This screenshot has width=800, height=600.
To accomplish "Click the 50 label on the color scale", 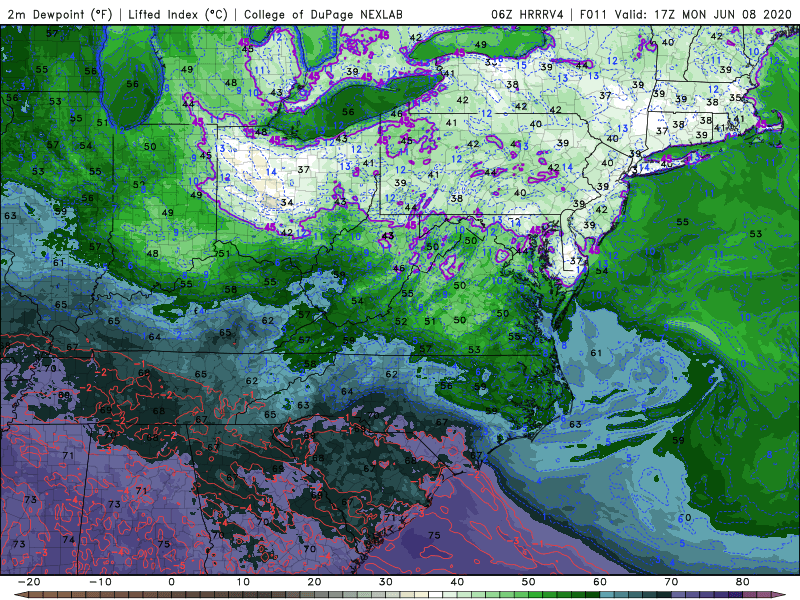I will point(529,581).
